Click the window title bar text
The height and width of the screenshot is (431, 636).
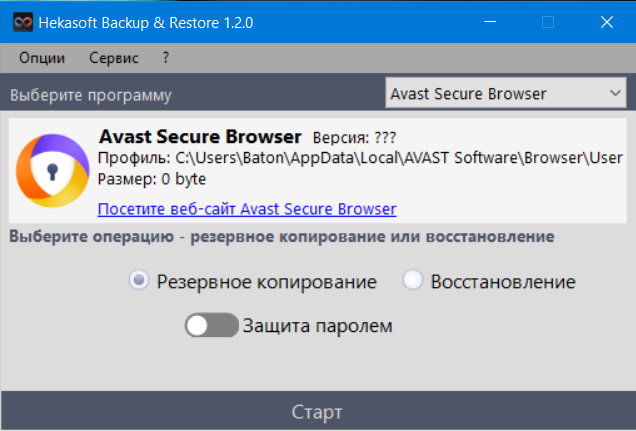[x=146, y=23]
